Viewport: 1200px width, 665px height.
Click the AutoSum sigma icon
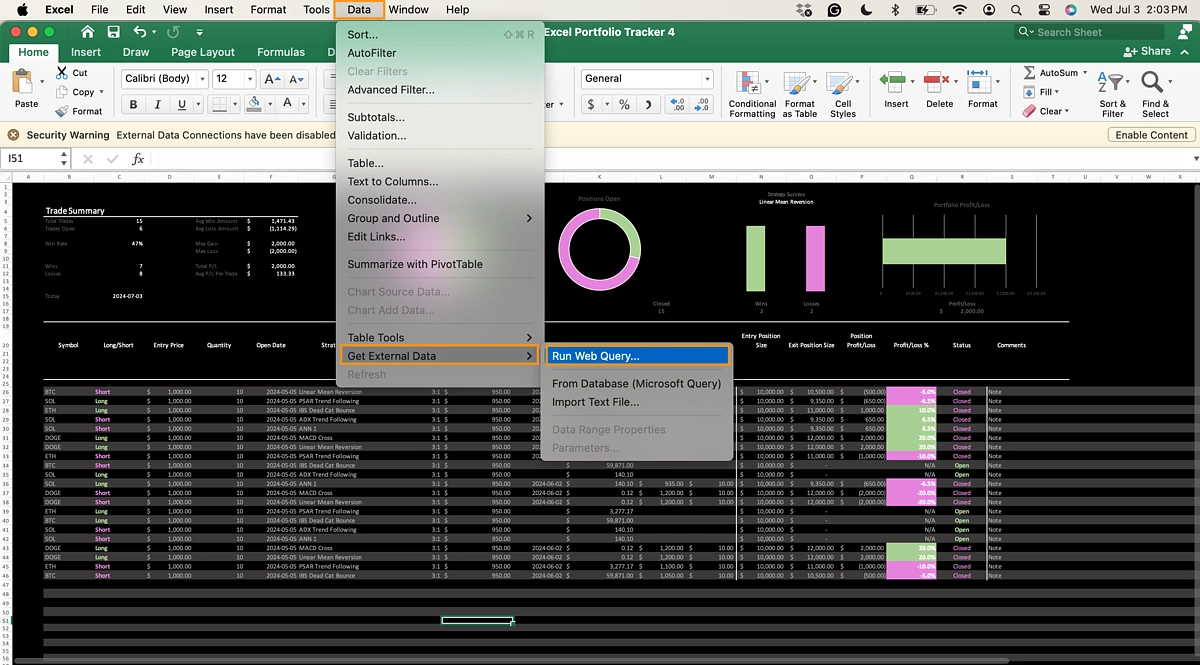pos(1029,73)
